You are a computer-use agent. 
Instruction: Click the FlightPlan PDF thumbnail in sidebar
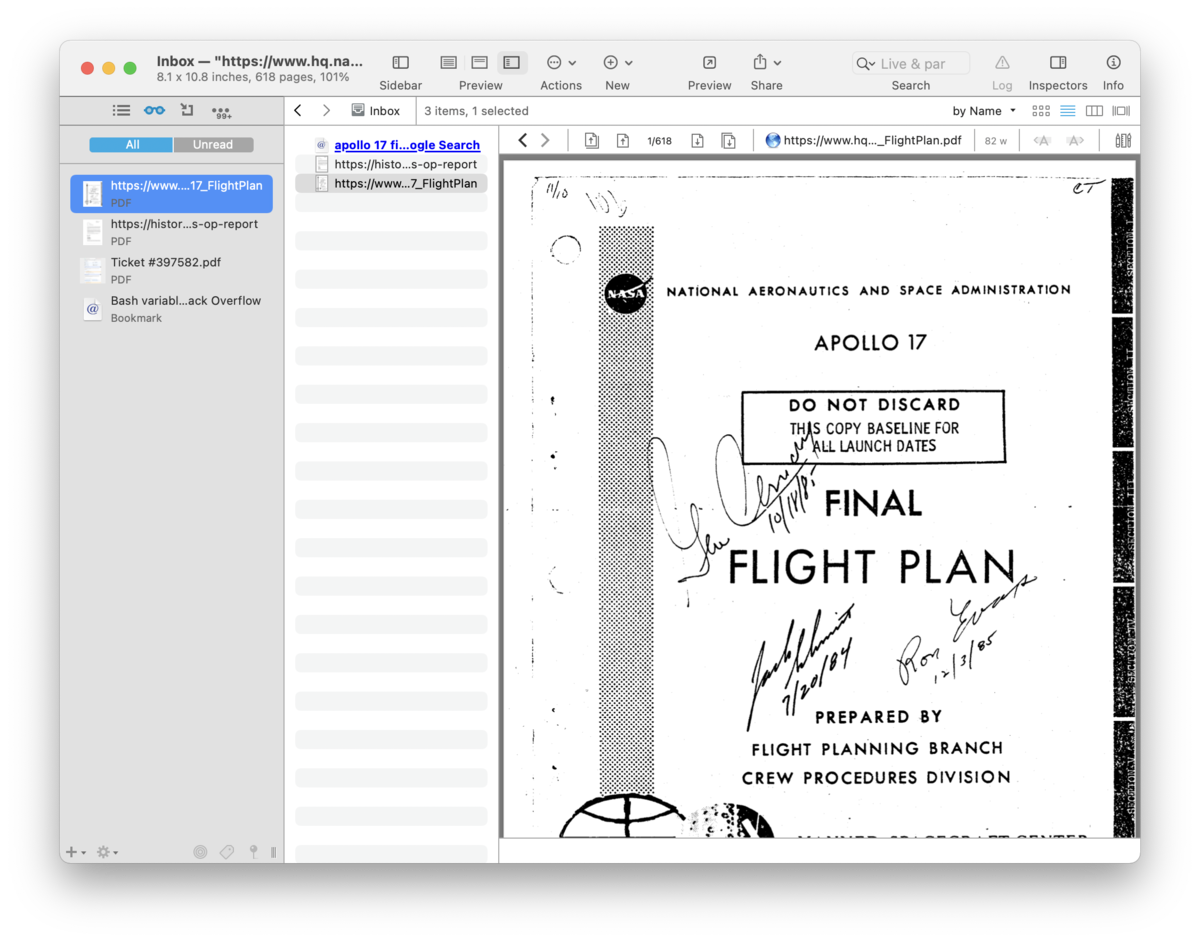click(x=92, y=194)
